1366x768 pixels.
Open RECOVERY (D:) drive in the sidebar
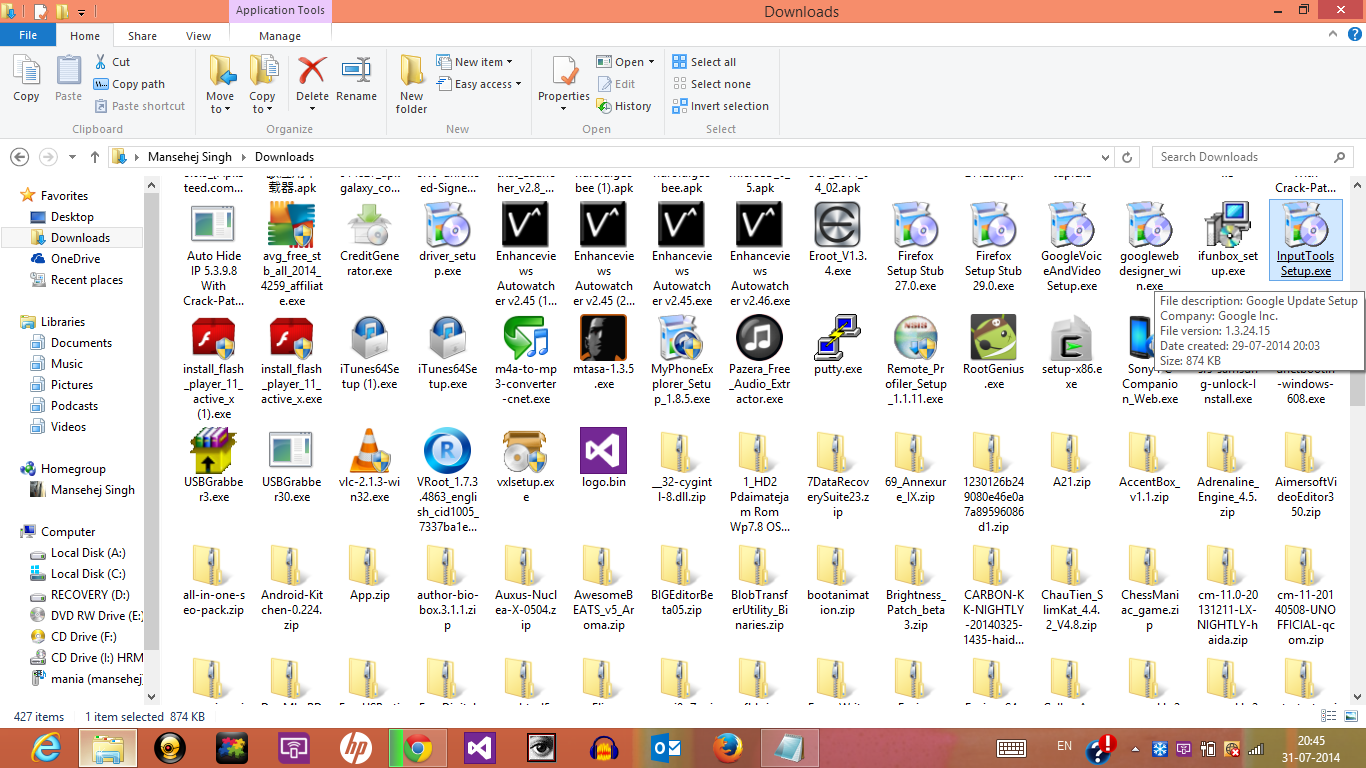[x=90, y=595]
